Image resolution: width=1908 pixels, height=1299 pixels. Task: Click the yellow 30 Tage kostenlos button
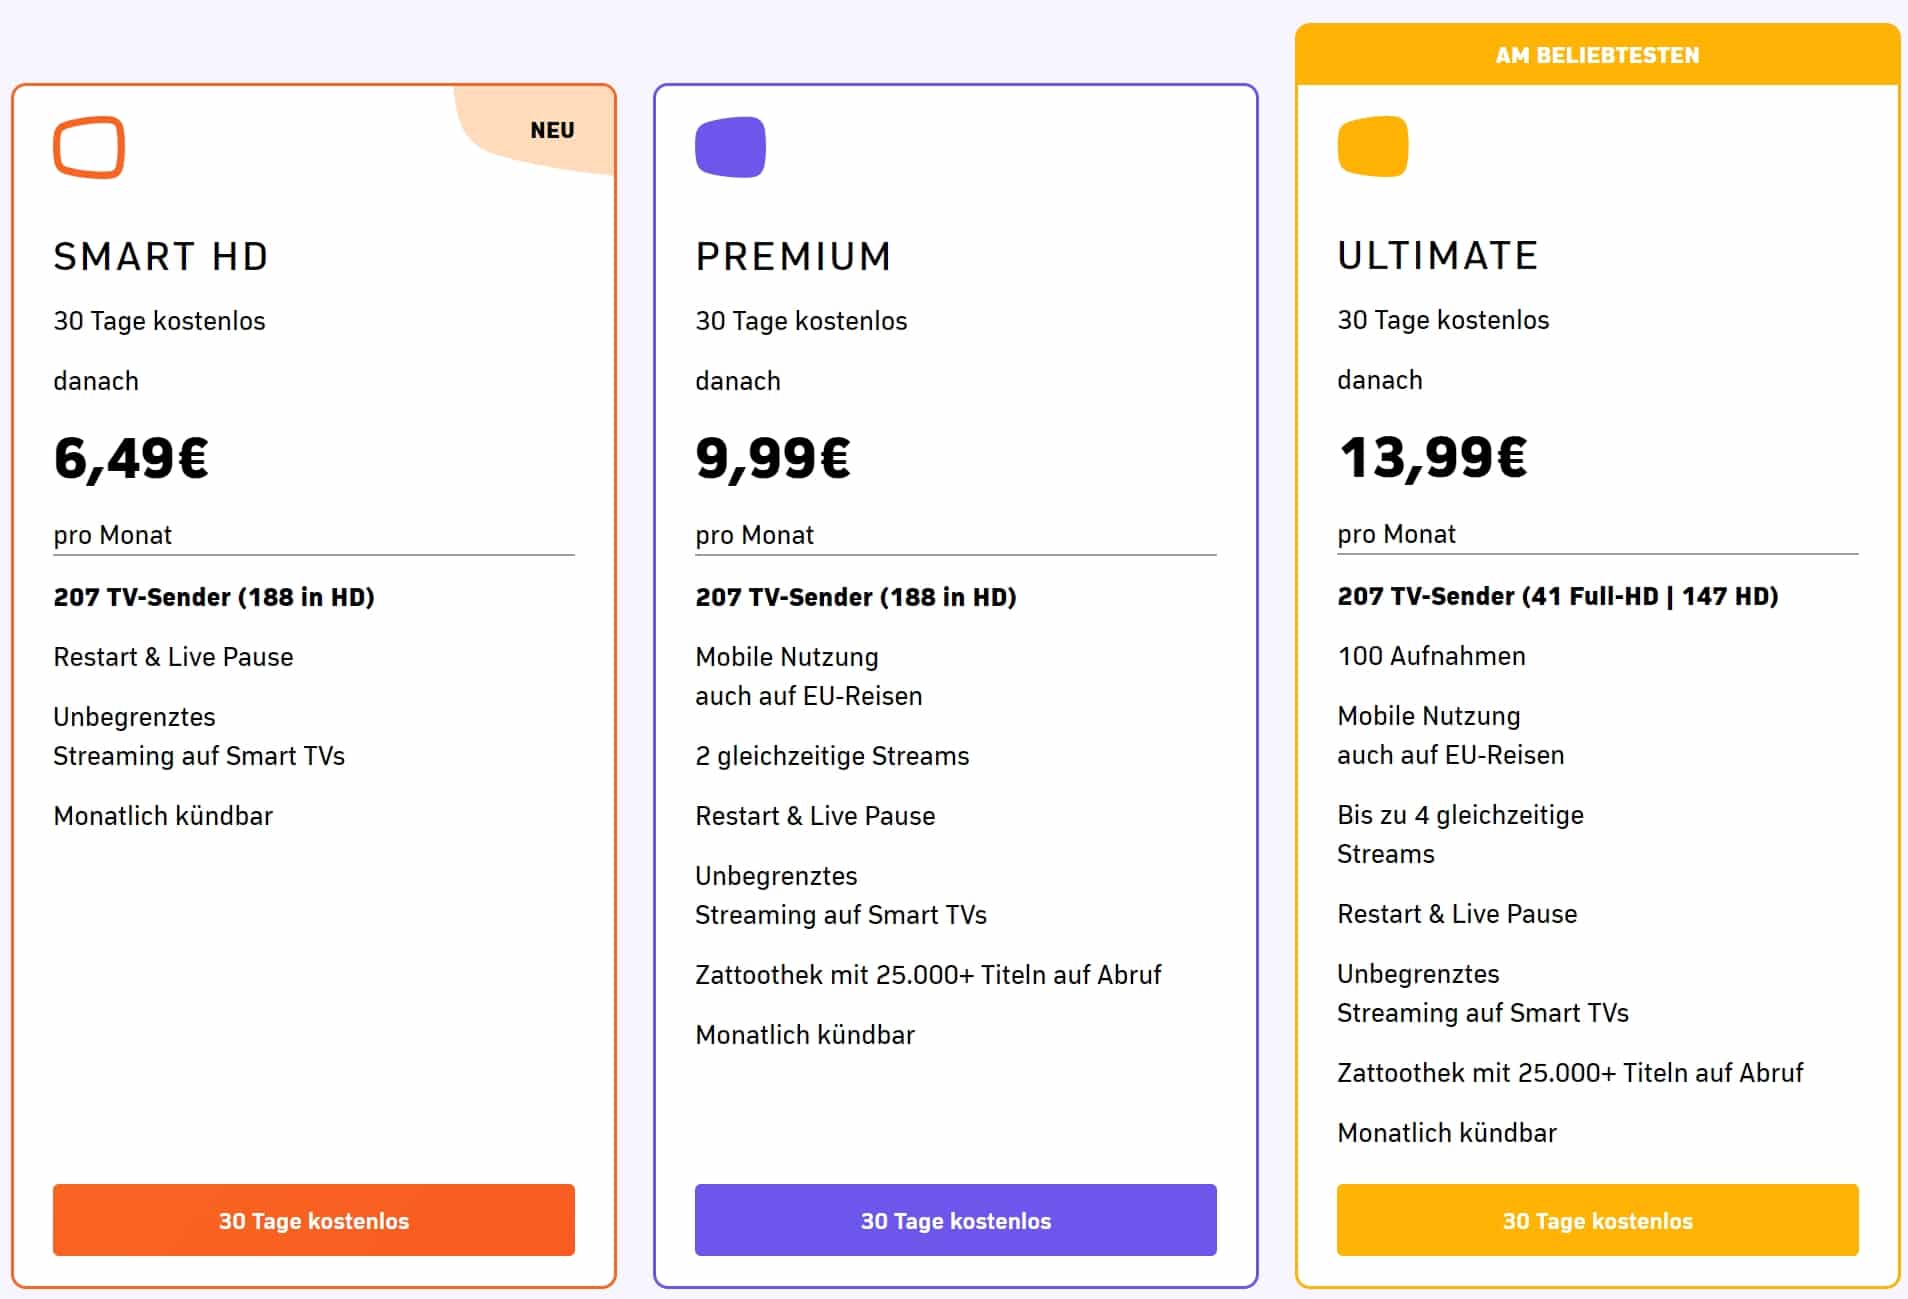coord(1597,1220)
